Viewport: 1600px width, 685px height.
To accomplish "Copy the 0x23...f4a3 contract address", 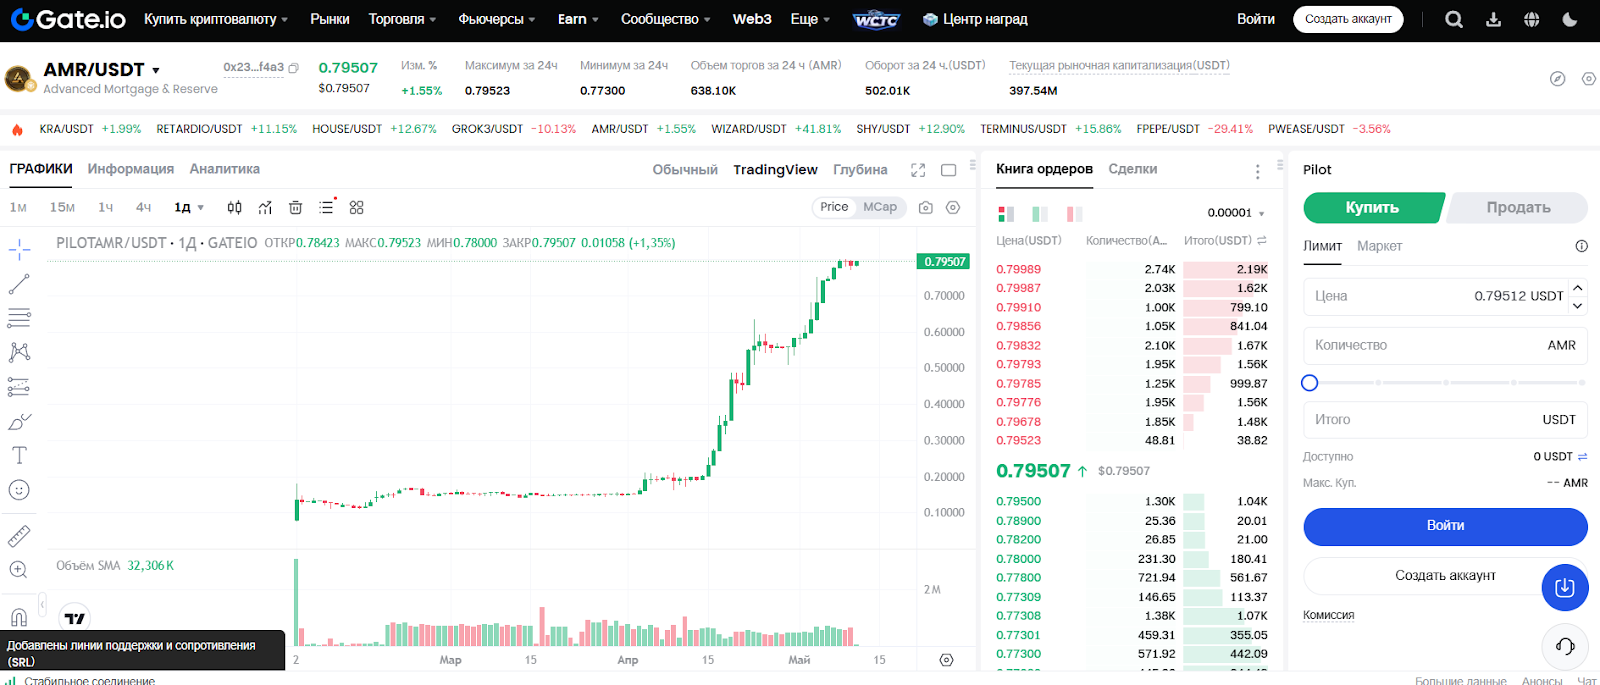I will coord(294,68).
